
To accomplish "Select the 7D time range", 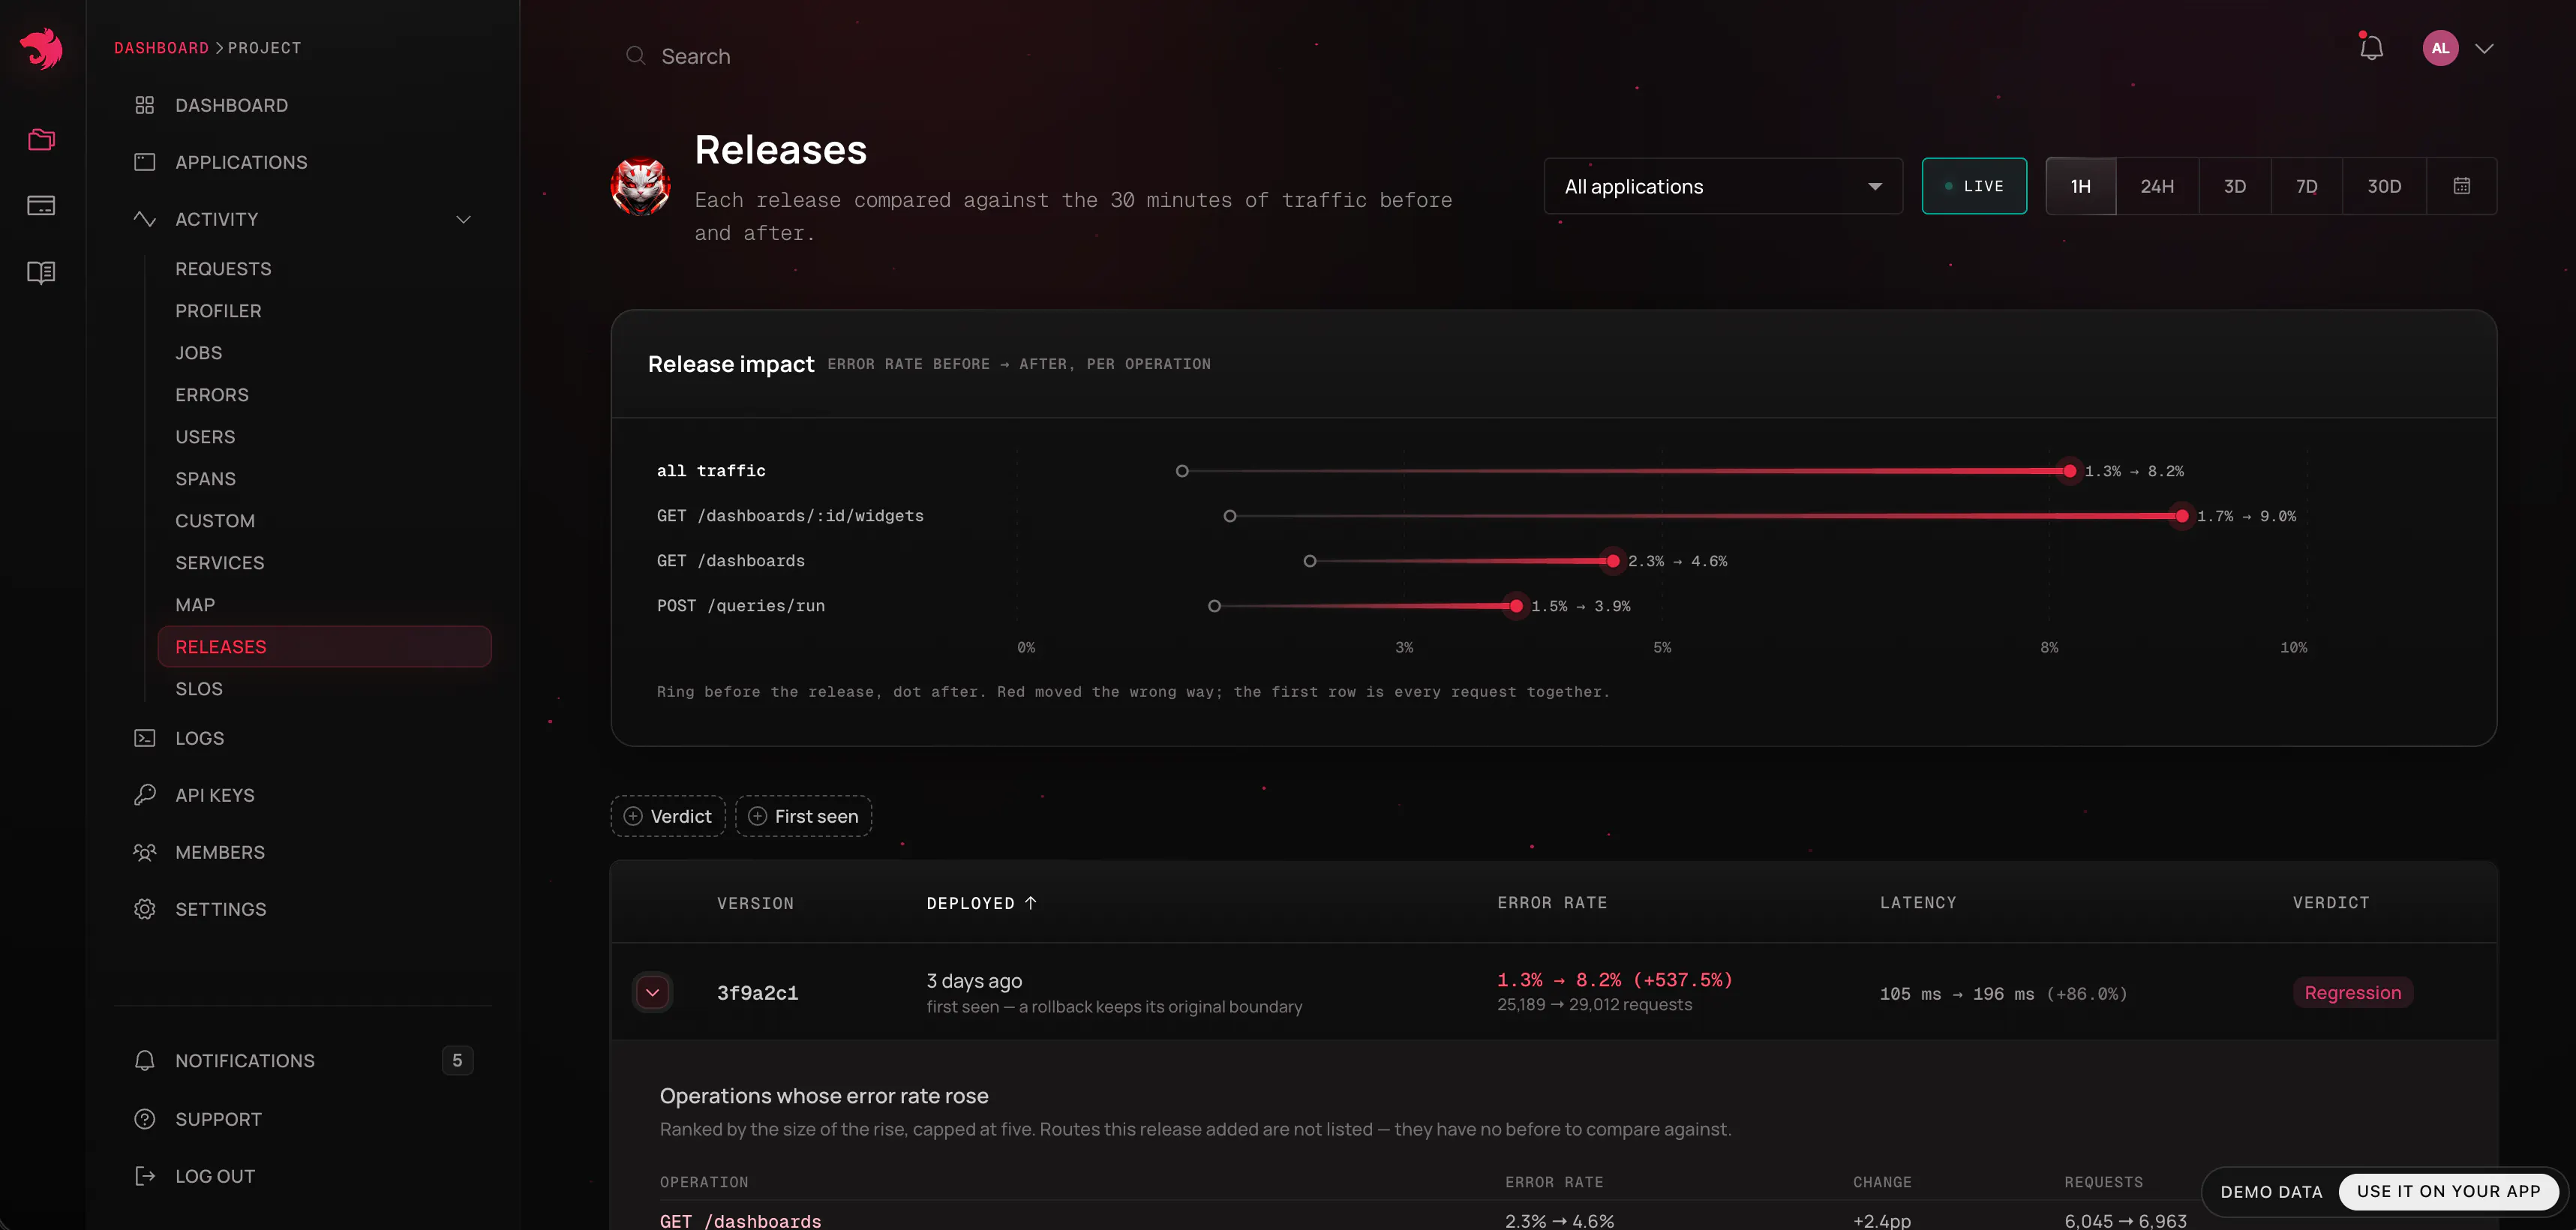I will [x=2306, y=186].
